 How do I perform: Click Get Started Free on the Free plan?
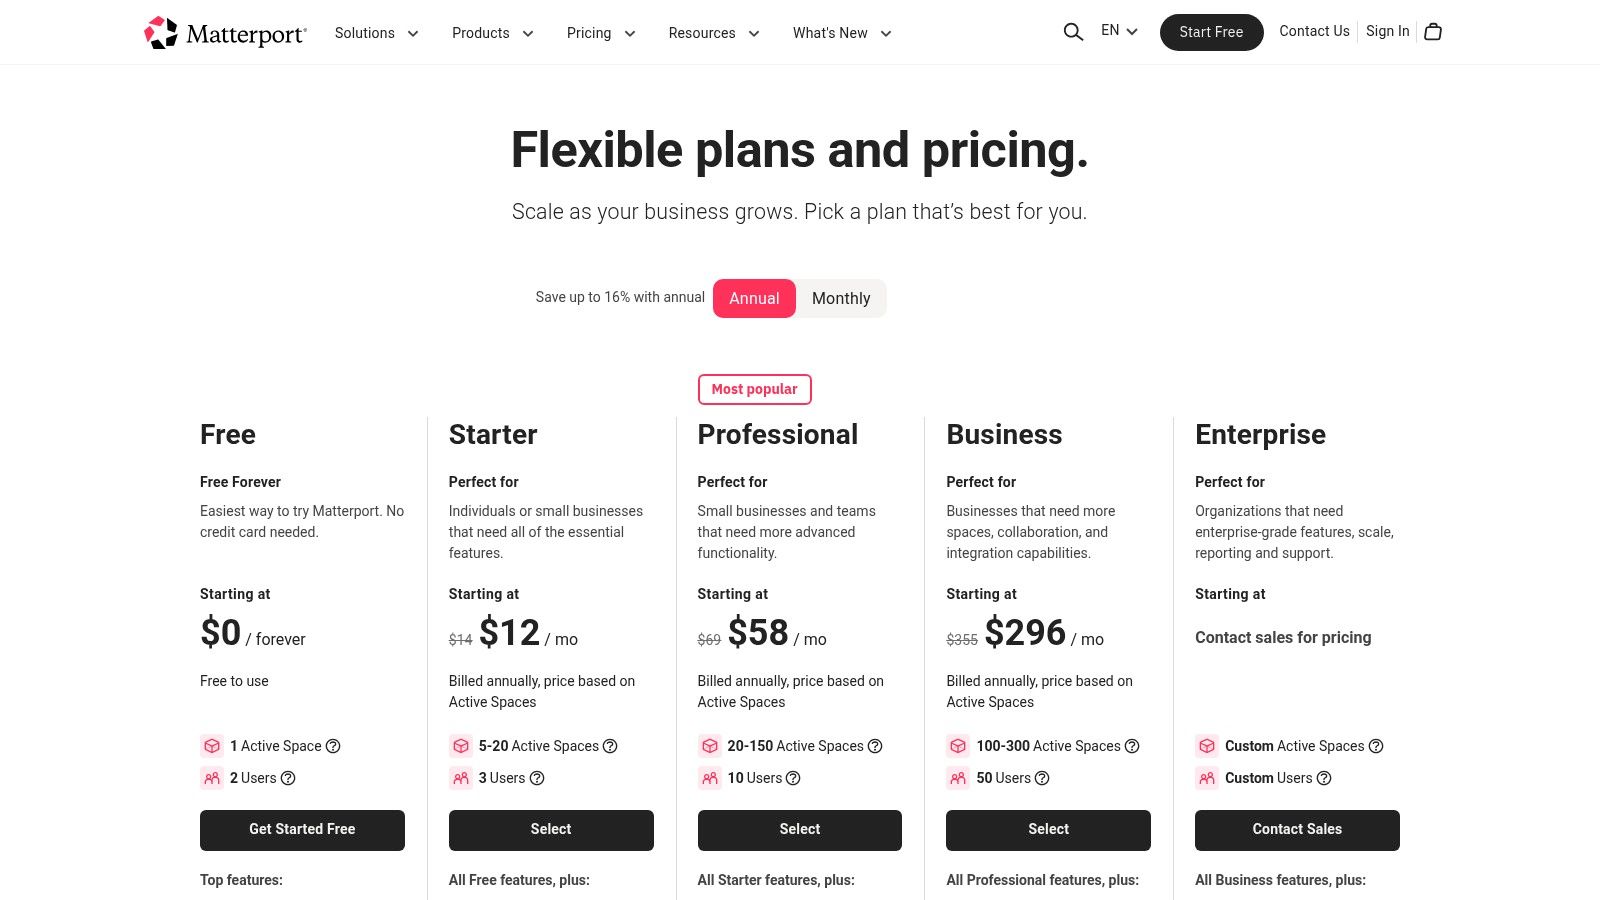point(302,829)
